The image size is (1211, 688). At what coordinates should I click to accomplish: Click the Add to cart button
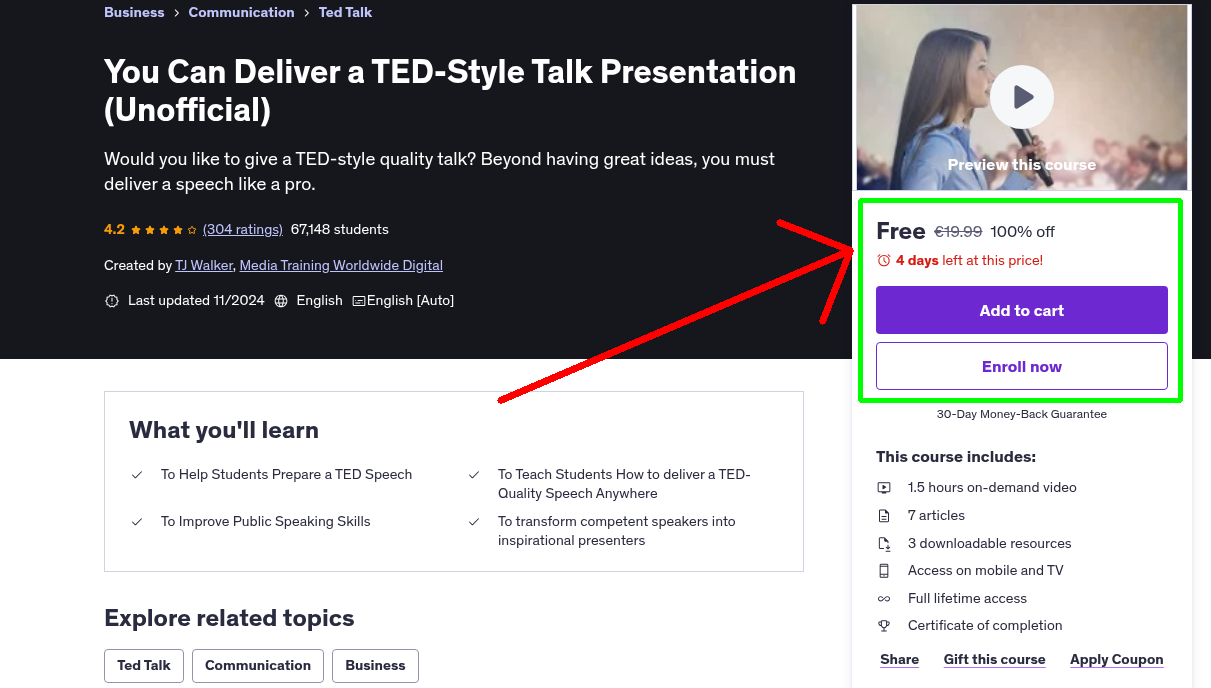1022,310
